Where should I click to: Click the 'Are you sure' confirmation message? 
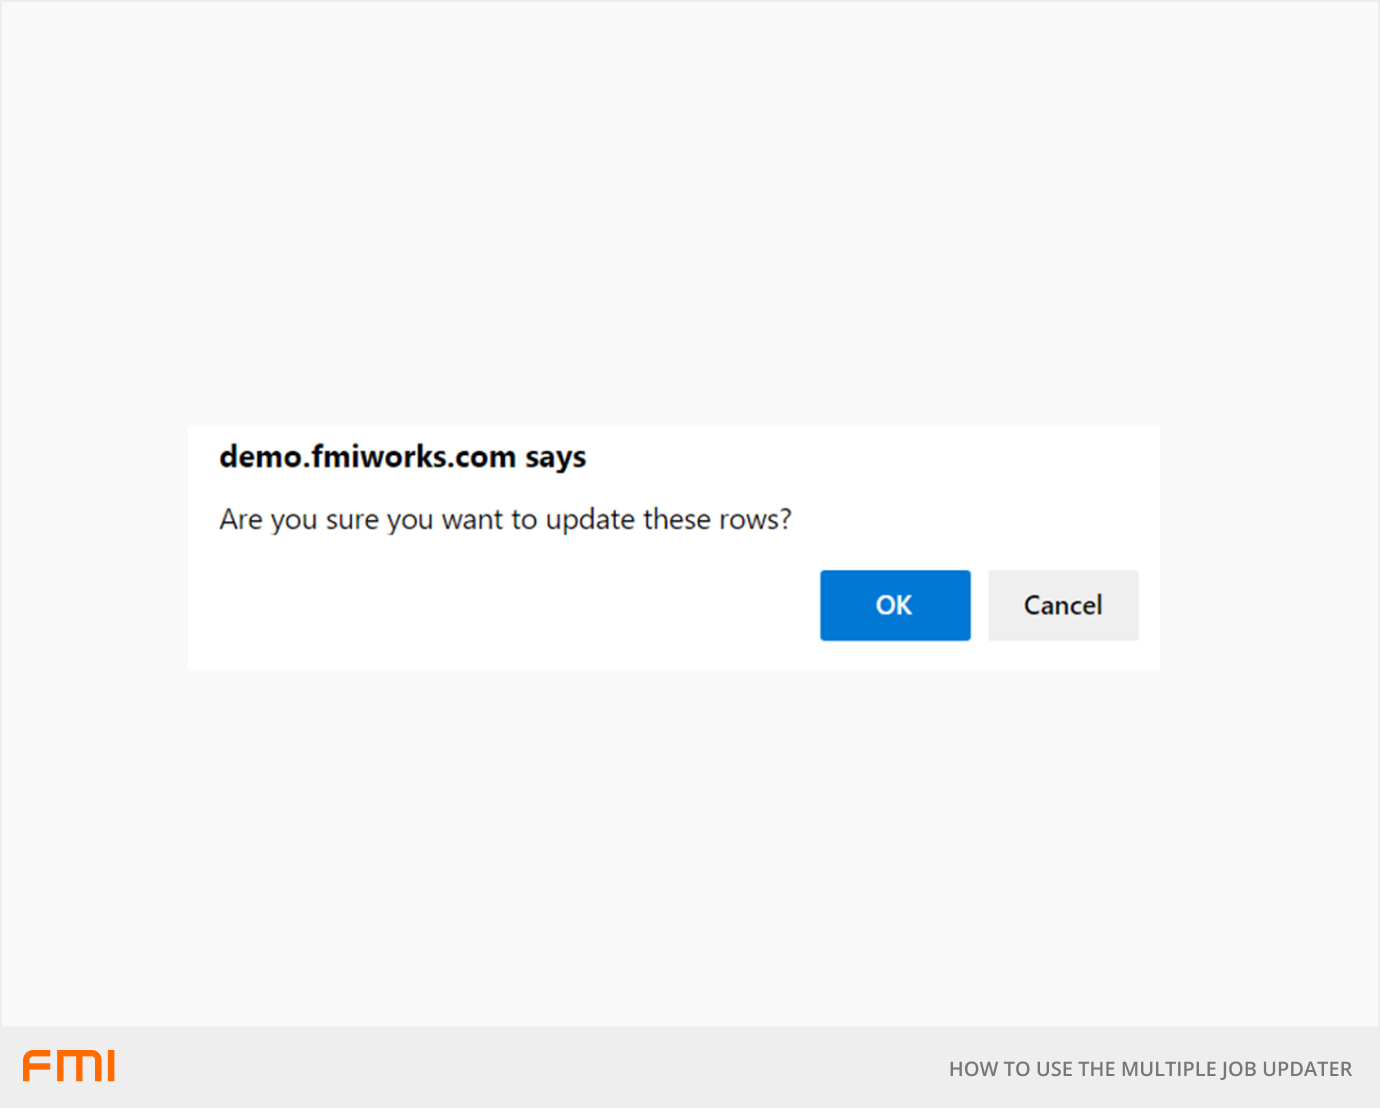[505, 520]
